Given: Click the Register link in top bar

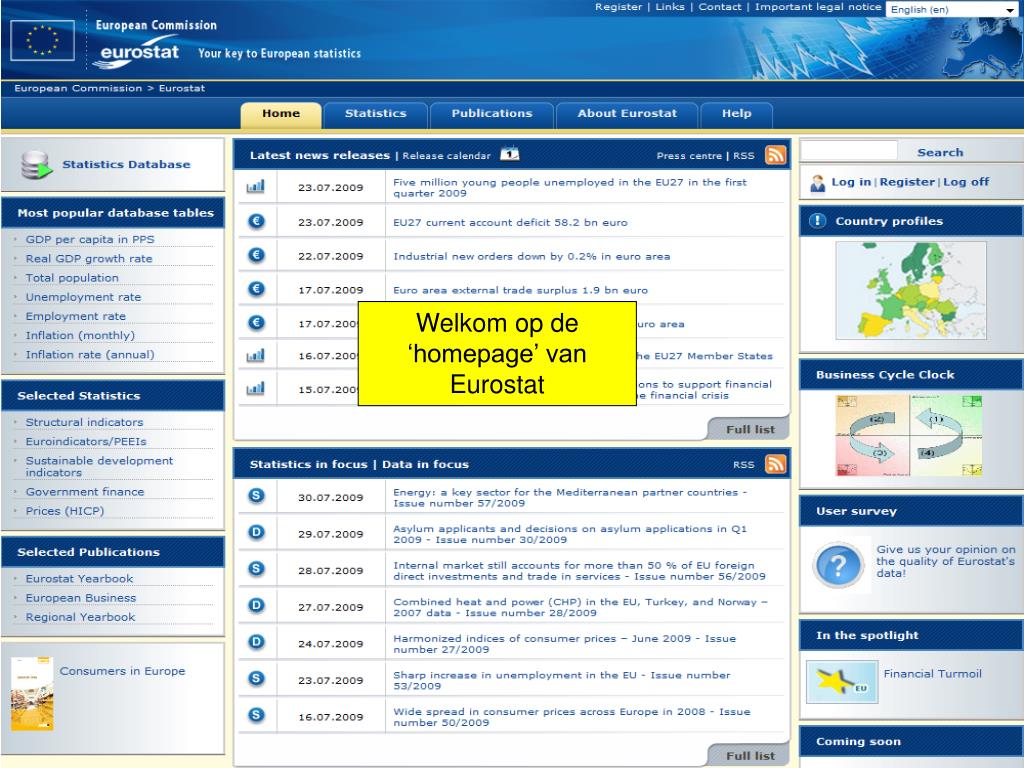Looking at the screenshot, I should pyautogui.click(x=618, y=7).
